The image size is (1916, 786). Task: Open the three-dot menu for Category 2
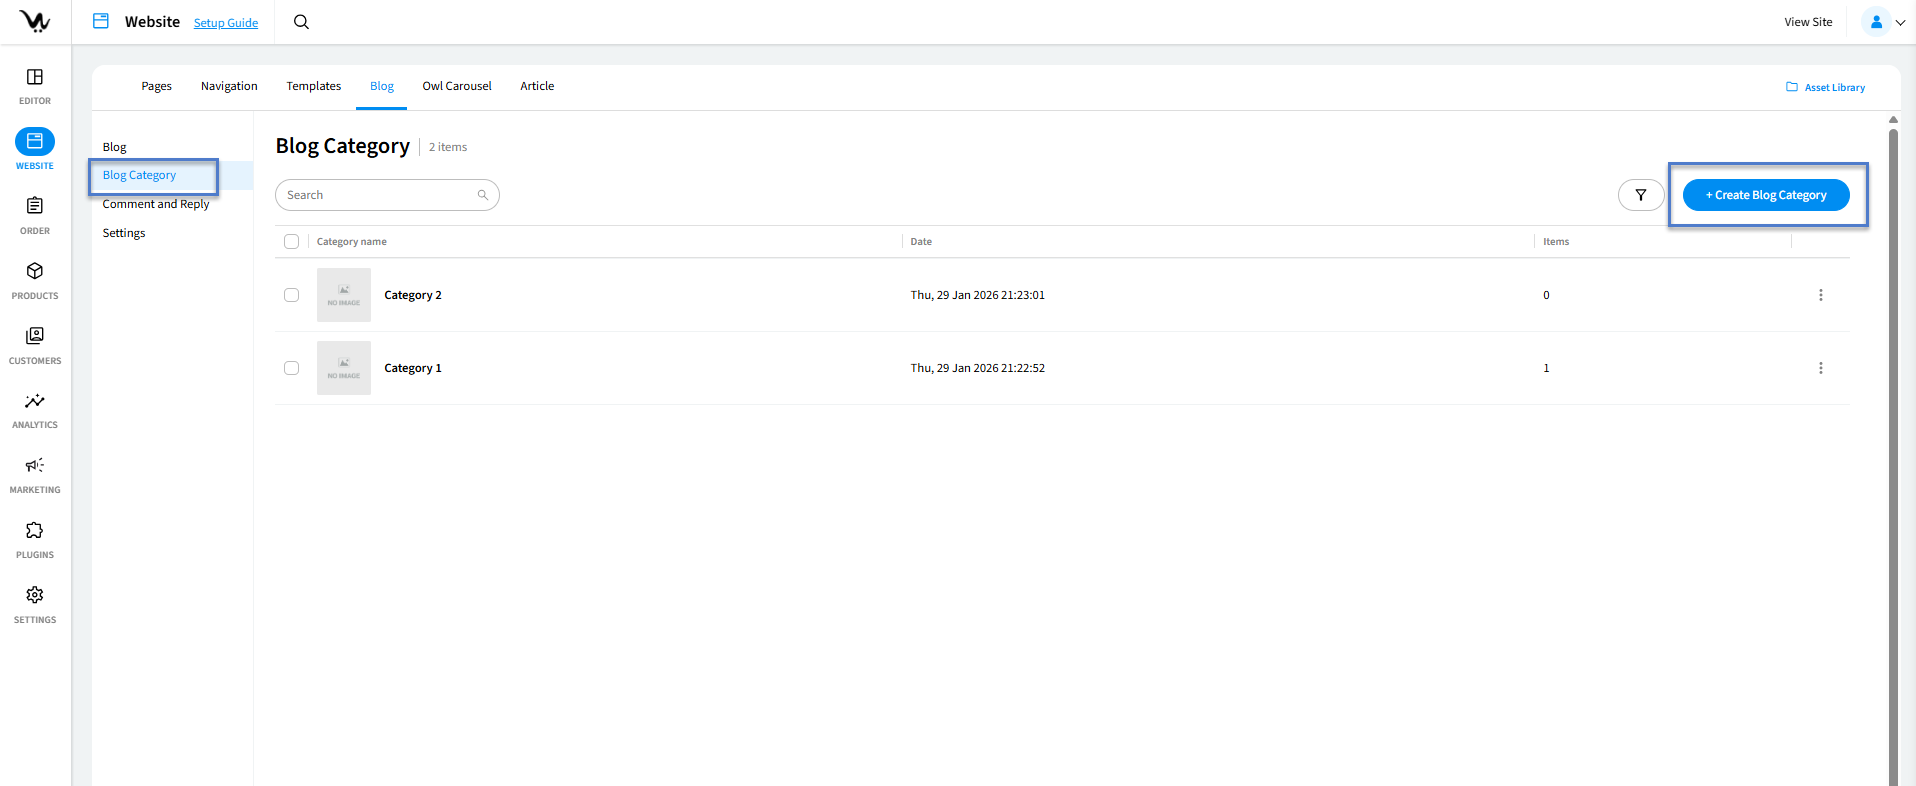[x=1820, y=295]
